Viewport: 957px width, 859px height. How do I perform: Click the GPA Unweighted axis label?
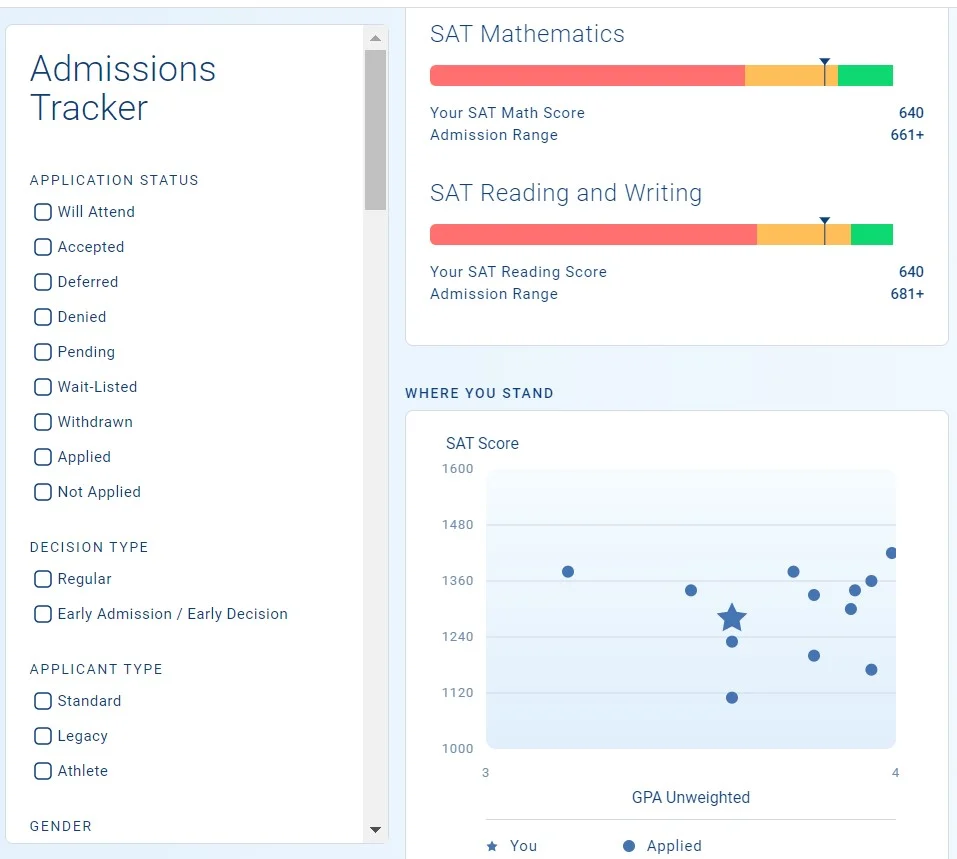(x=691, y=797)
